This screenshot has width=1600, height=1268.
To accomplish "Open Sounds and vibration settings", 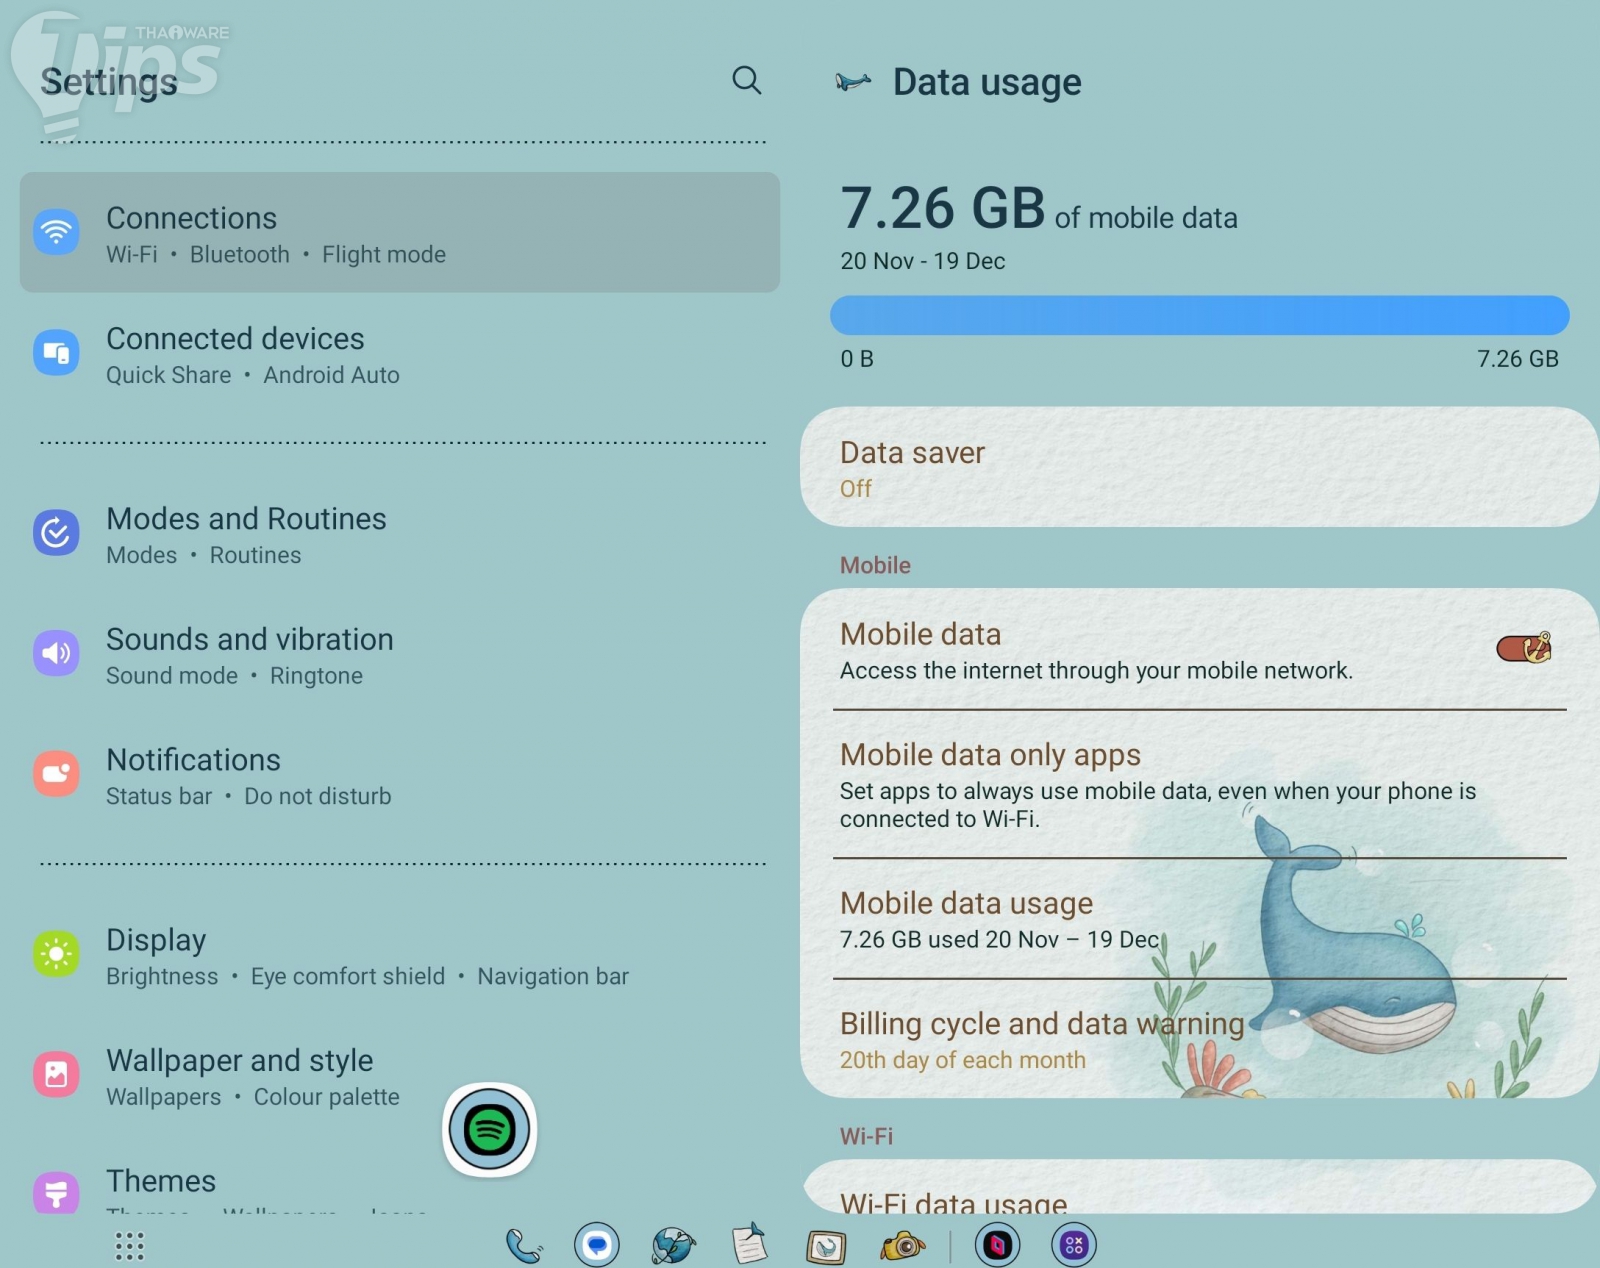I will point(400,654).
